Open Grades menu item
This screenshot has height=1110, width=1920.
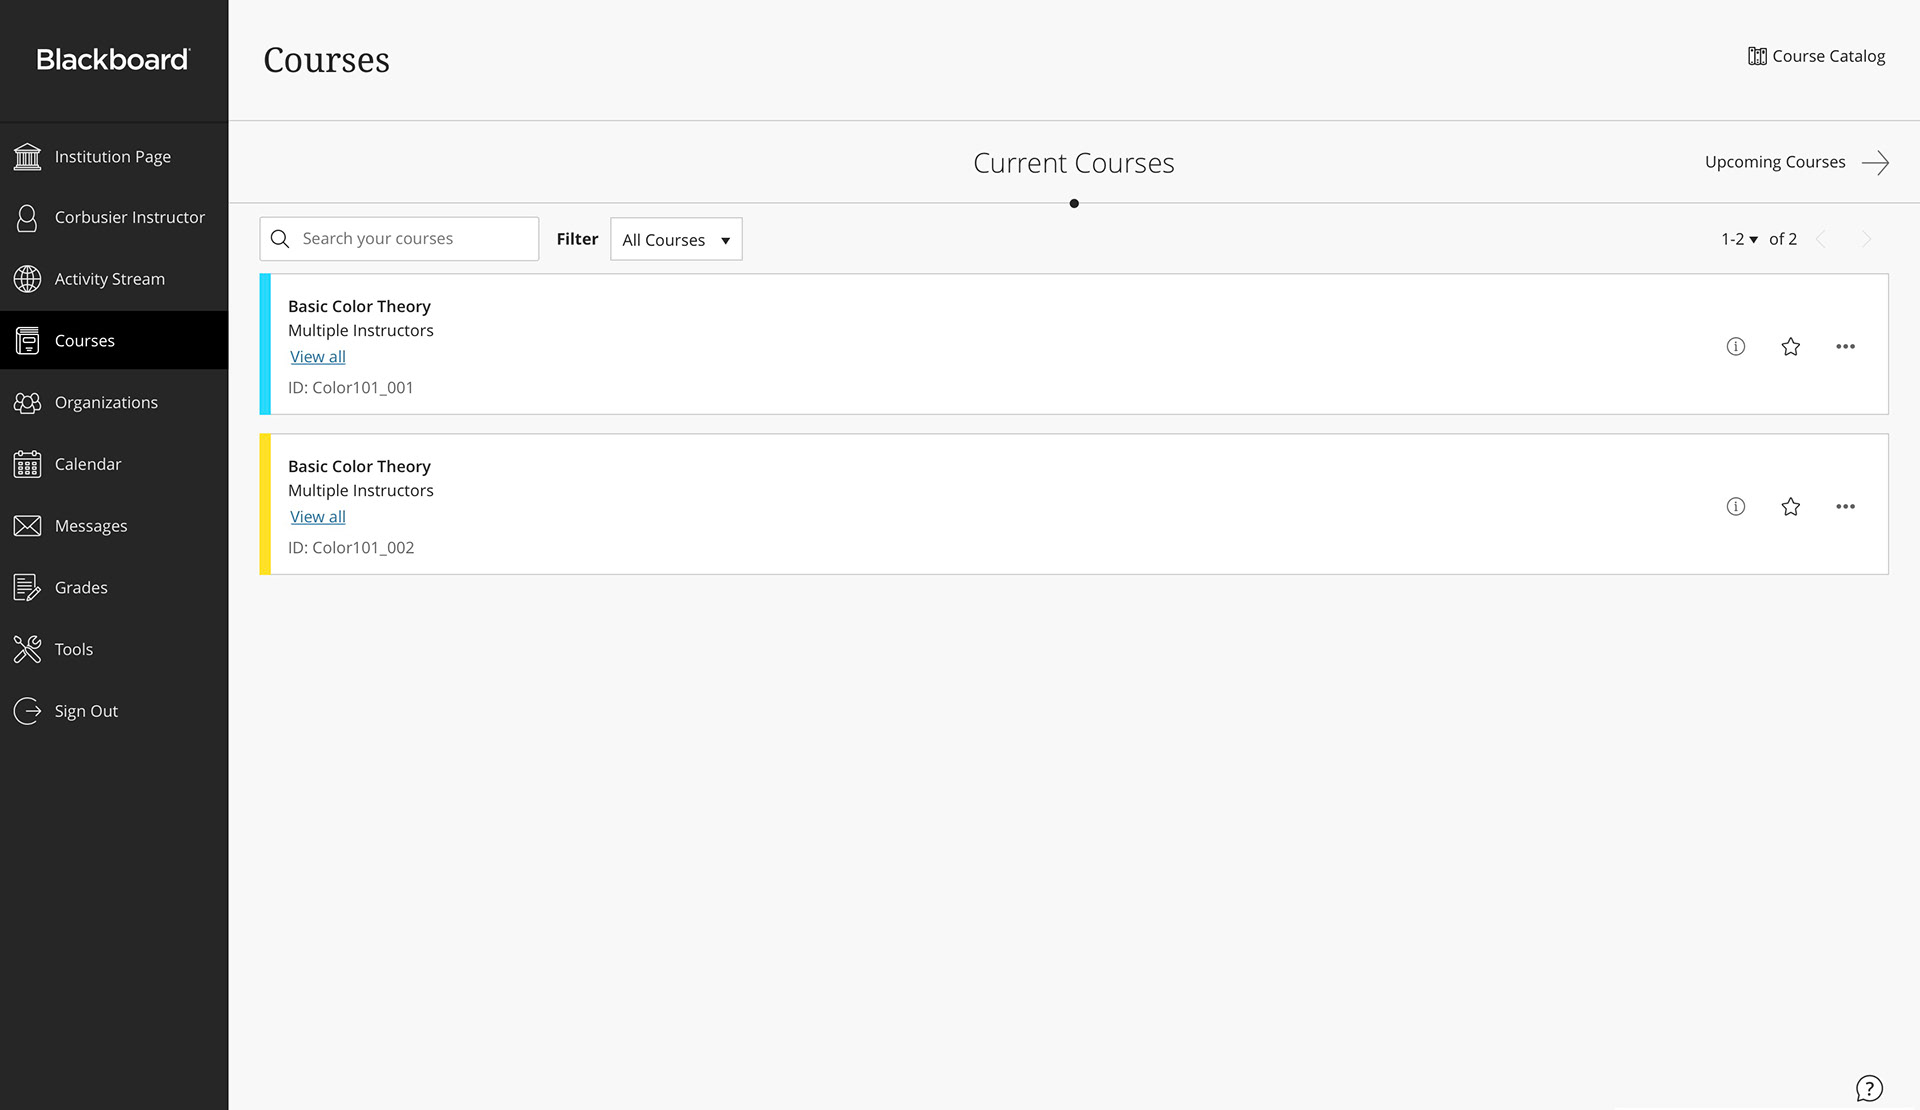coord(114,588)
